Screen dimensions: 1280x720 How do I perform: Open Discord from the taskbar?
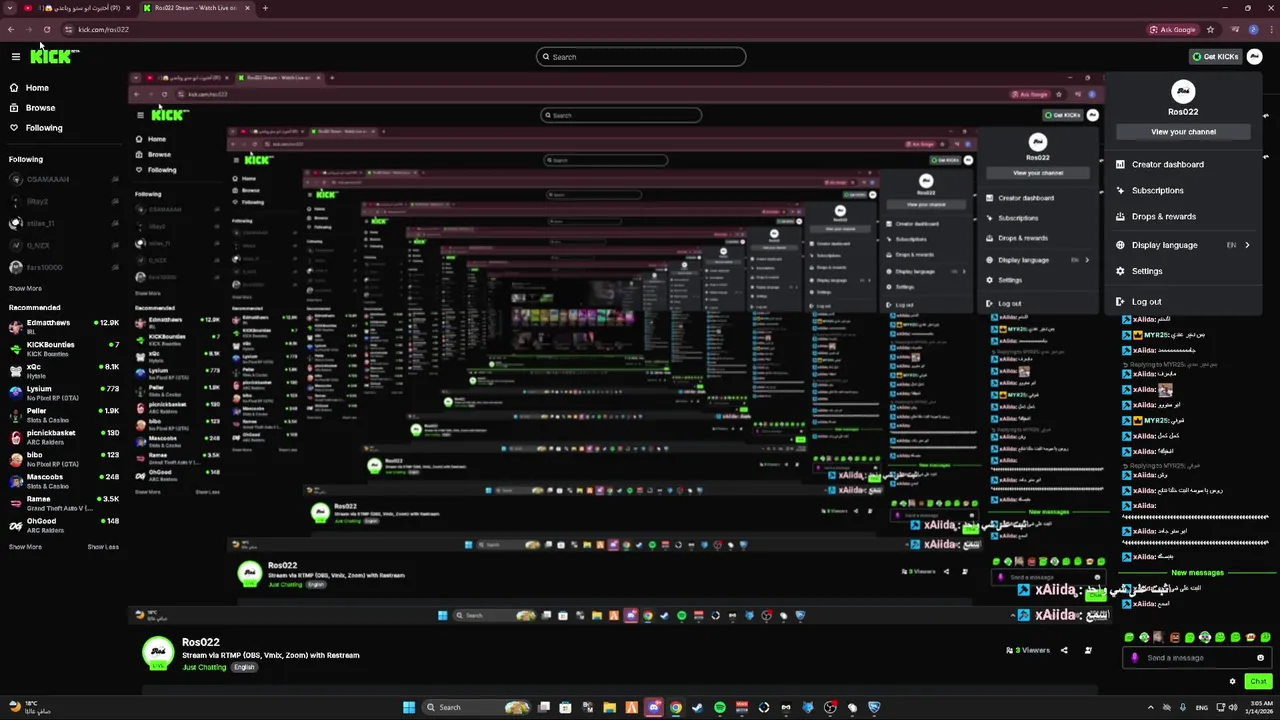654,708
